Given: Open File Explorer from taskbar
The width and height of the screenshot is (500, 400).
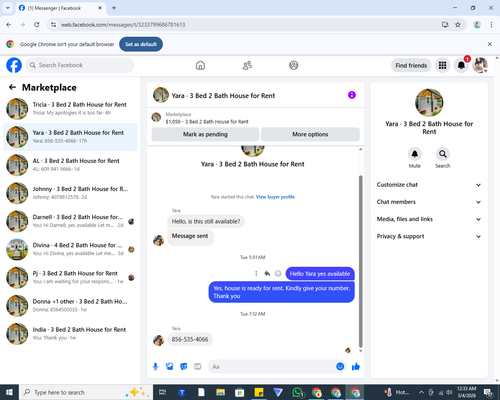Looking at the screenshot, I should pyautogui.click(x=220, y=392).
